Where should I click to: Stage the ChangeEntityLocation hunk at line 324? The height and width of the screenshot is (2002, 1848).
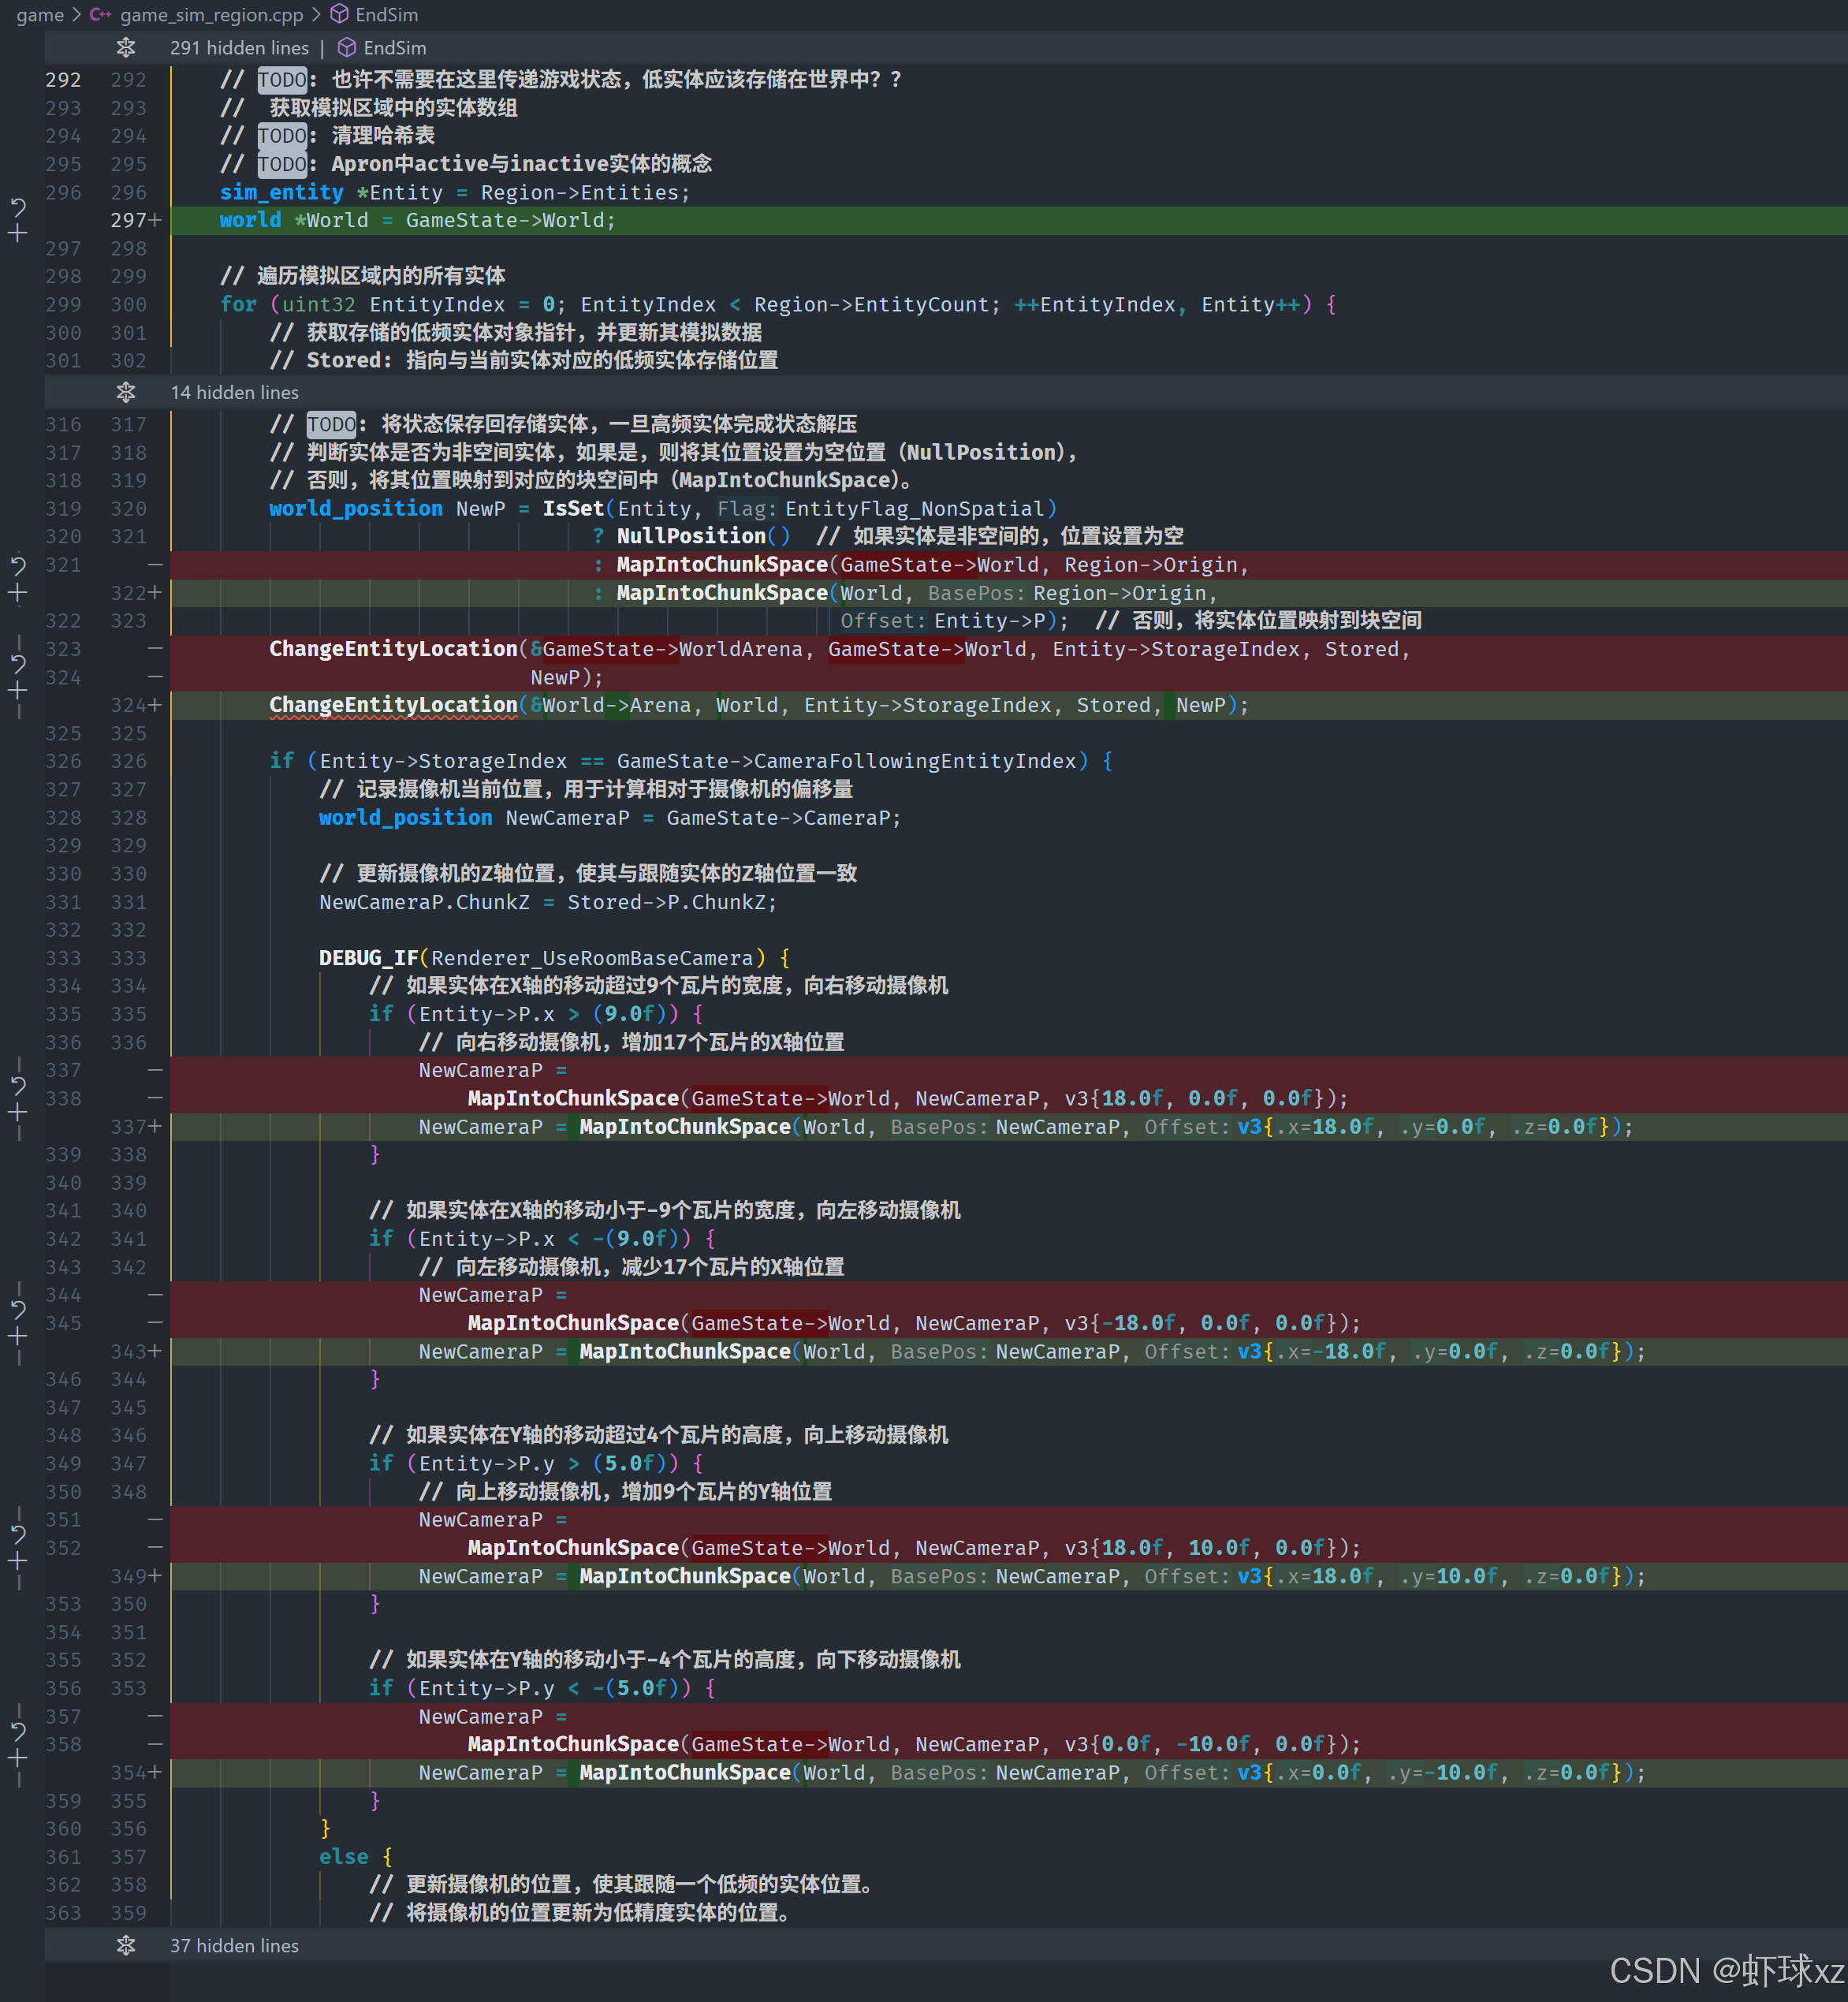18,691
